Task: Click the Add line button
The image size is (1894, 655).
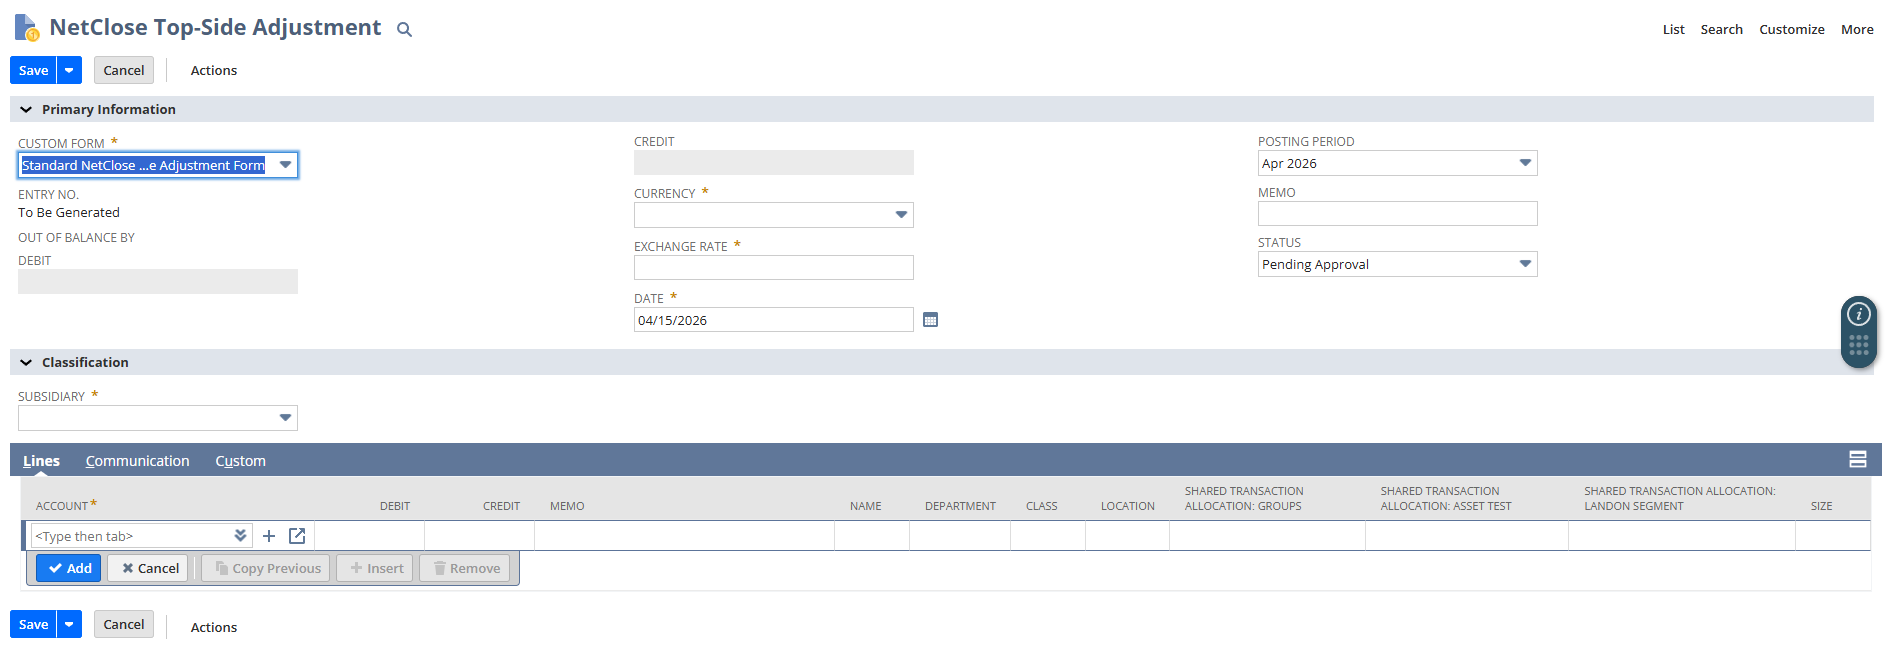Action: click(69, 568)
